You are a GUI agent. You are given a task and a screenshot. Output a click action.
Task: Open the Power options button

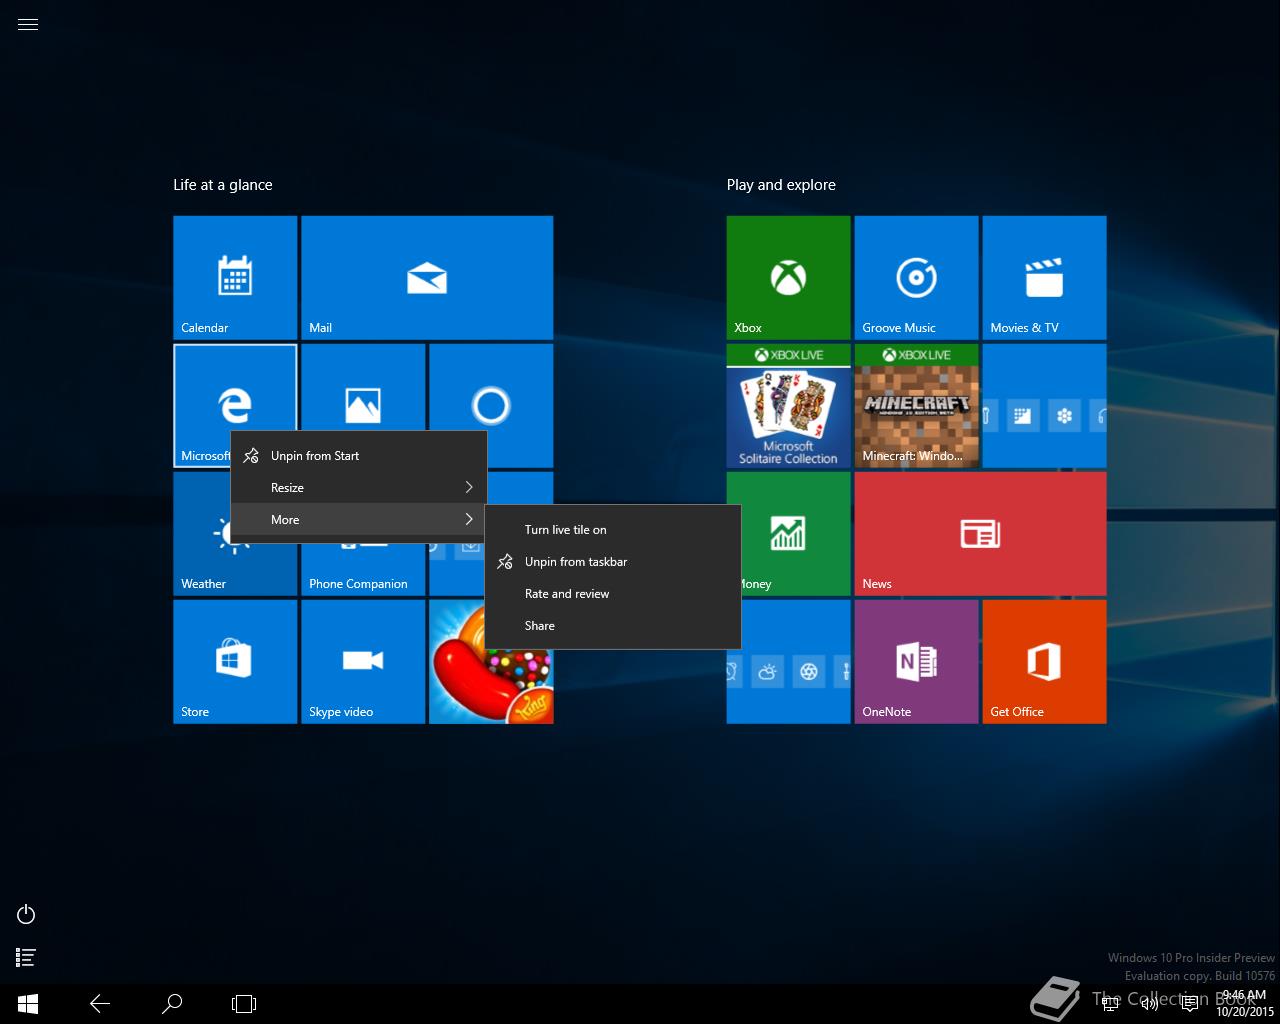[x=27, y=914]
